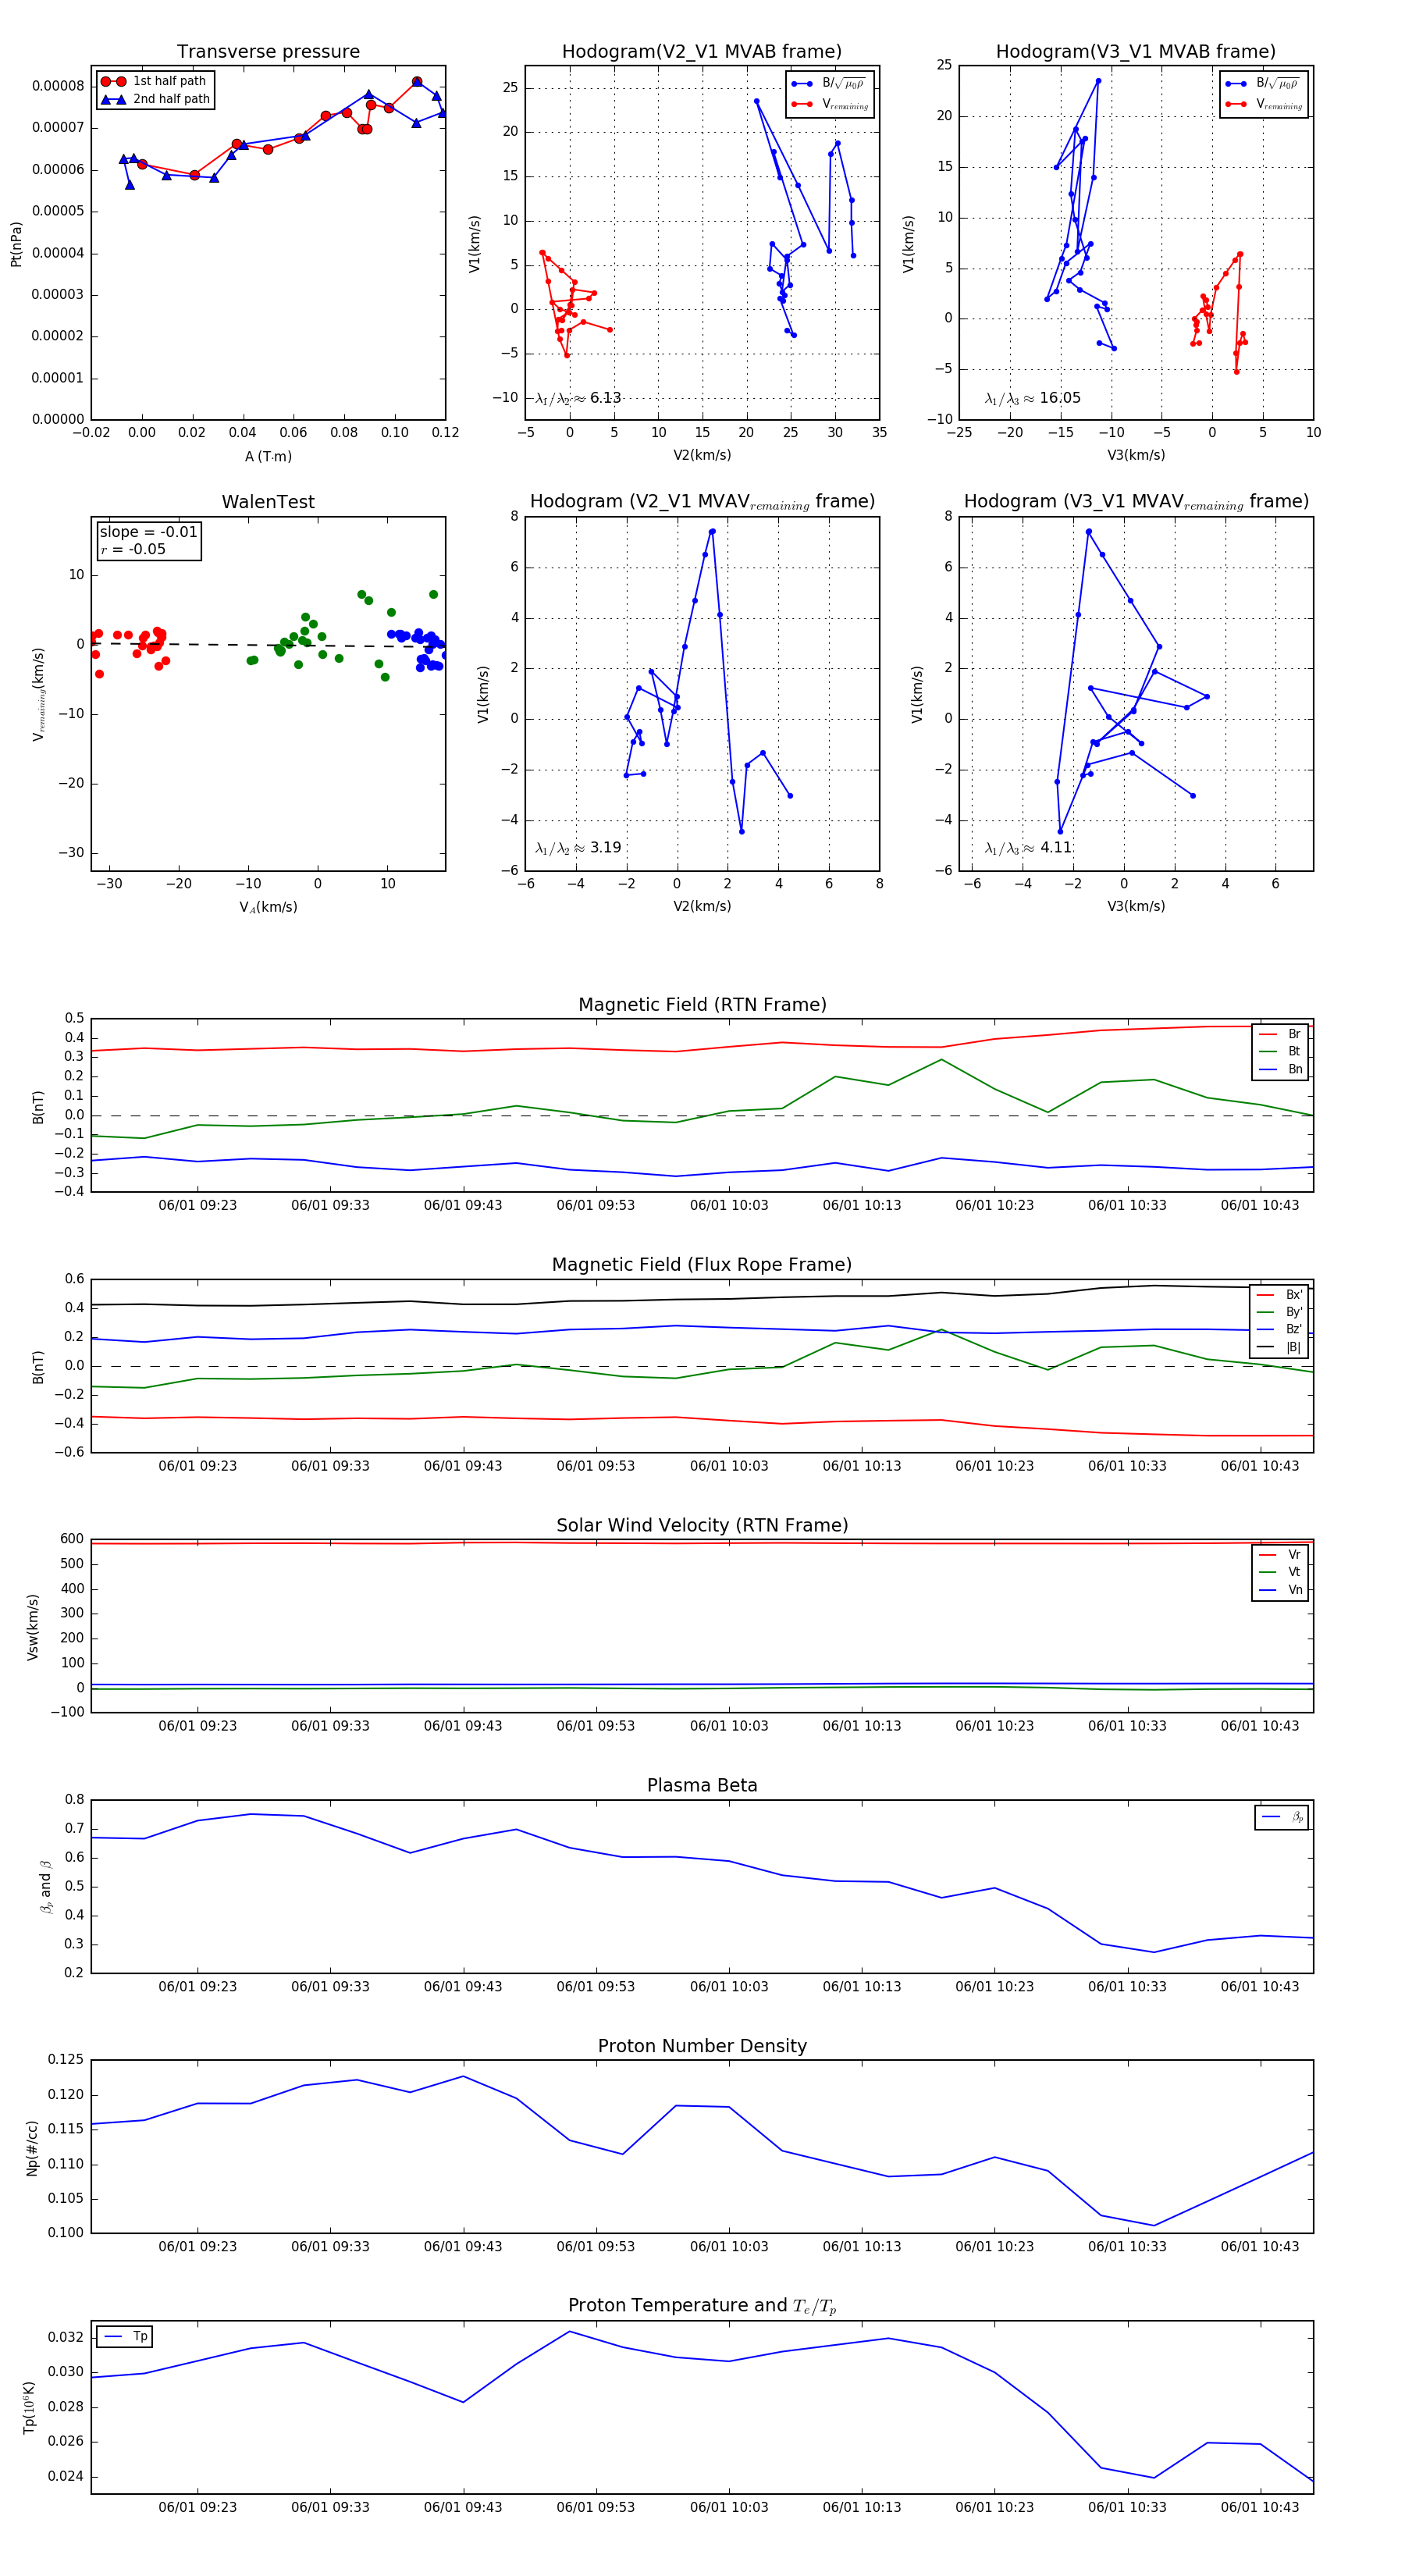The width and height of the screenshot is (1405, 2576).
Task: Click the By' legend entry
Action: pos(1280,1312)
